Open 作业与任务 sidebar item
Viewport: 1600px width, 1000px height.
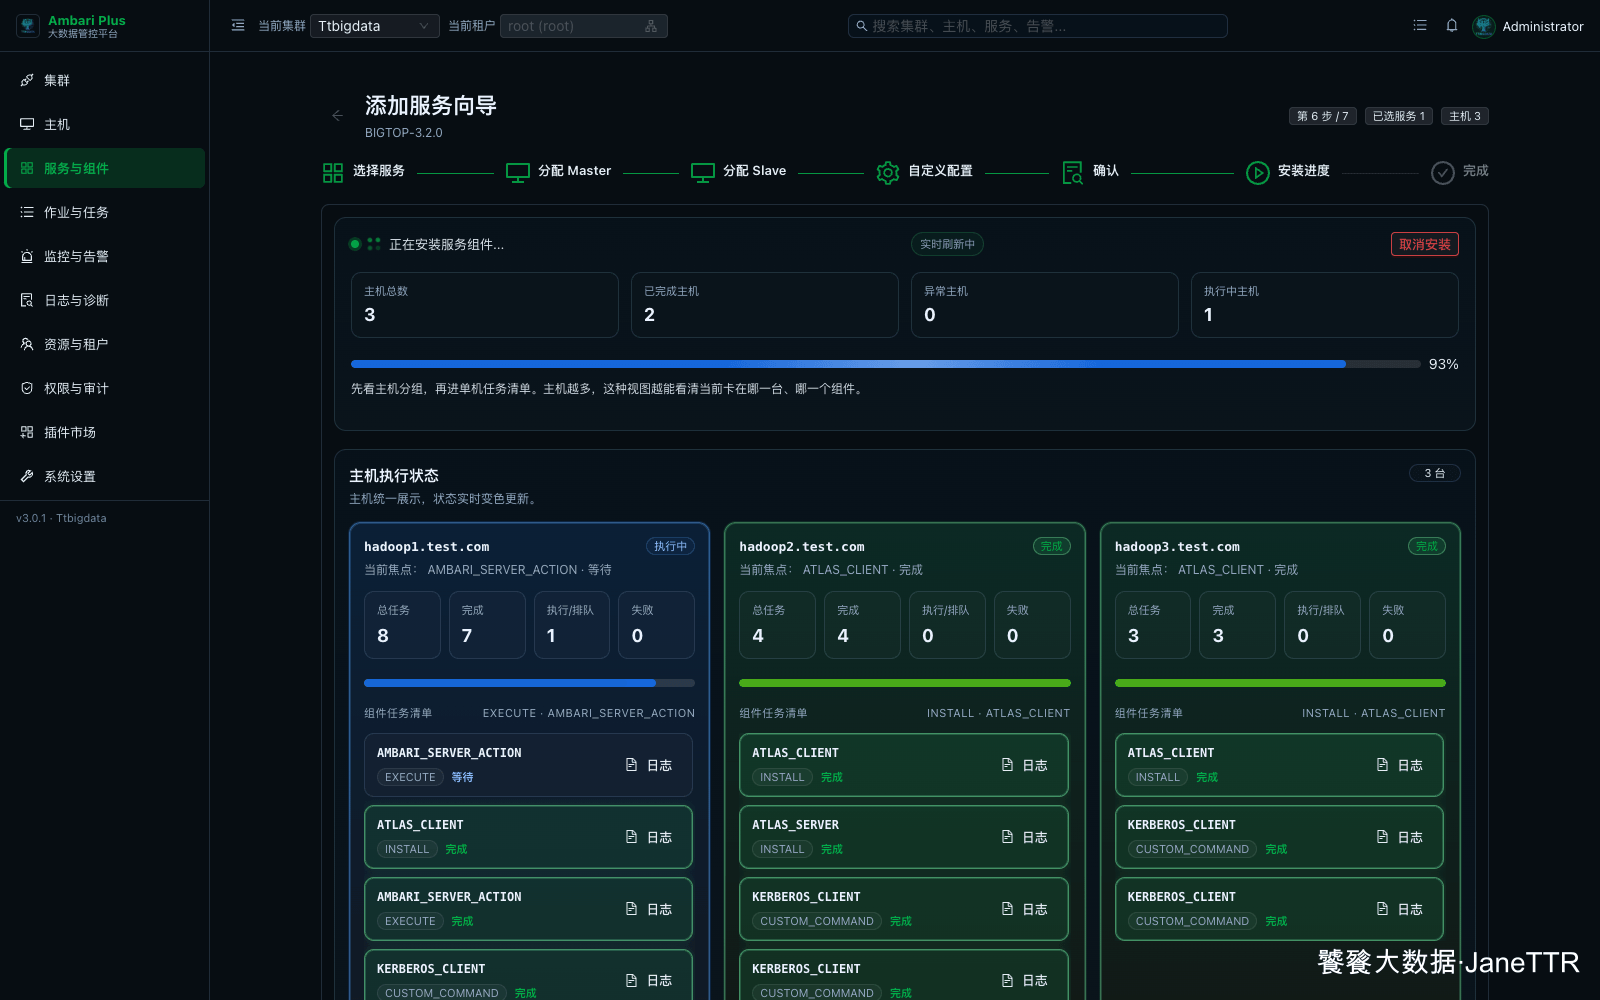pos(105,212)
